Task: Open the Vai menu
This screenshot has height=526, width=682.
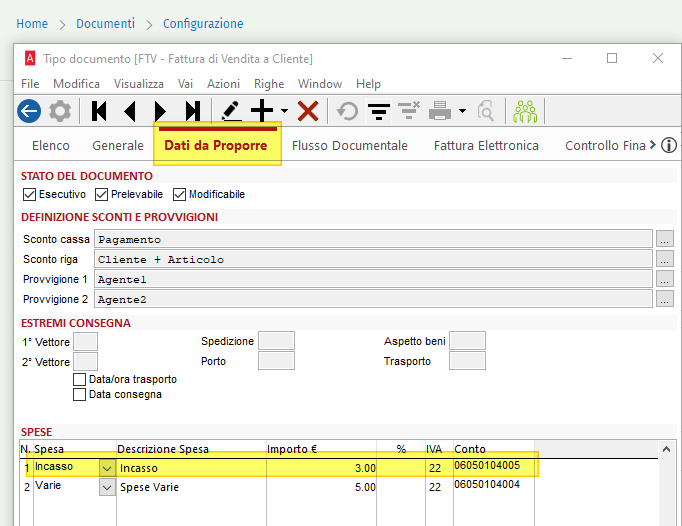Action: (185, 84)
